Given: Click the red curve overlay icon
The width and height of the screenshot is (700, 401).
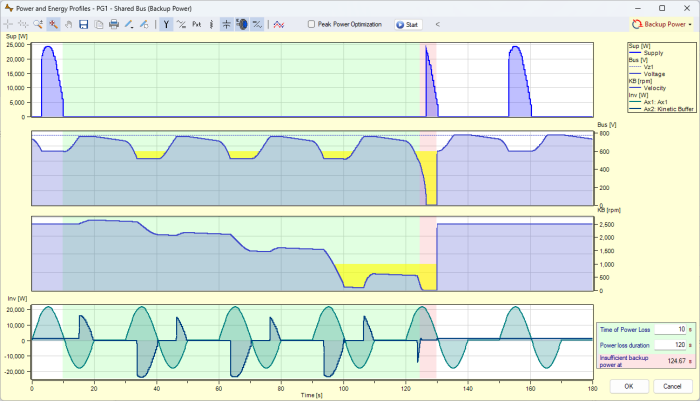Looking at the screenshot, I should point(279,23).
